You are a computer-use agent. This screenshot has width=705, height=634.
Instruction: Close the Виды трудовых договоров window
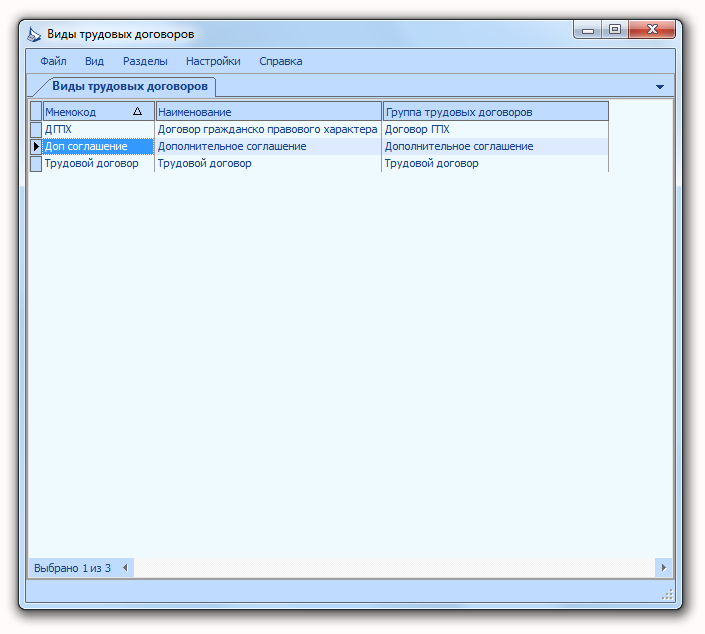point(652,30)
